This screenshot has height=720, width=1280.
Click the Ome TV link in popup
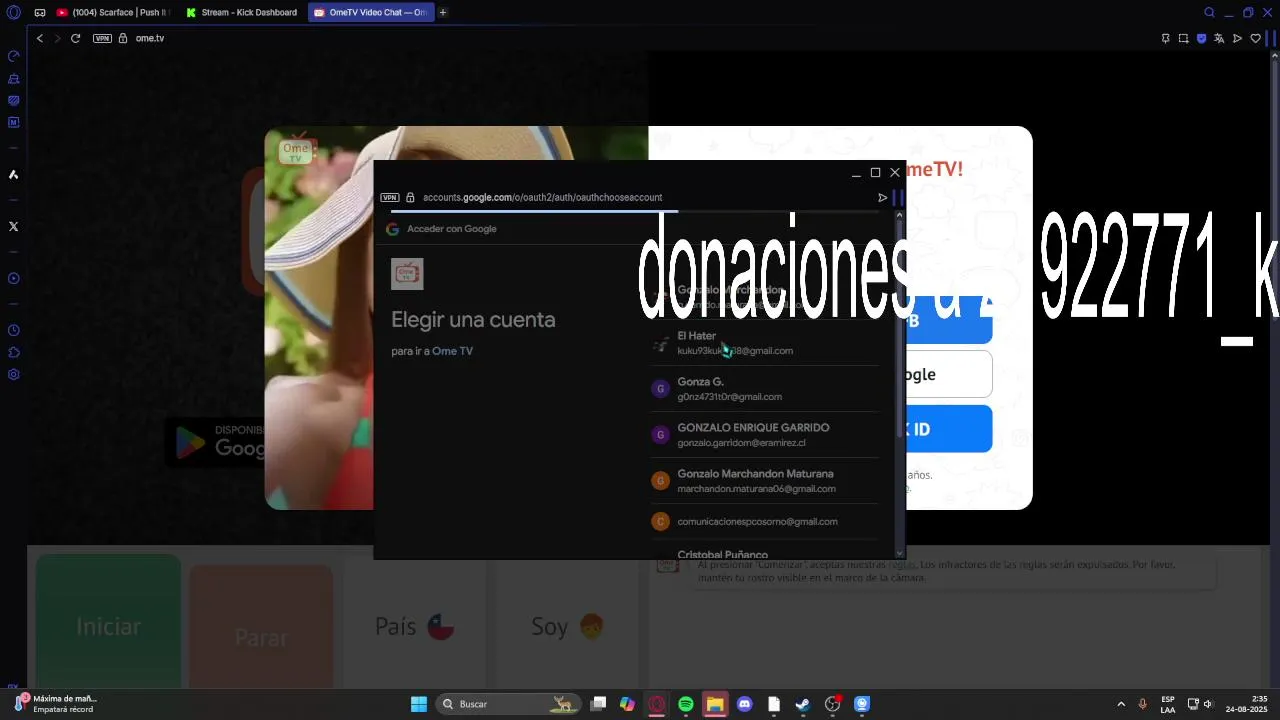(452, 351)
